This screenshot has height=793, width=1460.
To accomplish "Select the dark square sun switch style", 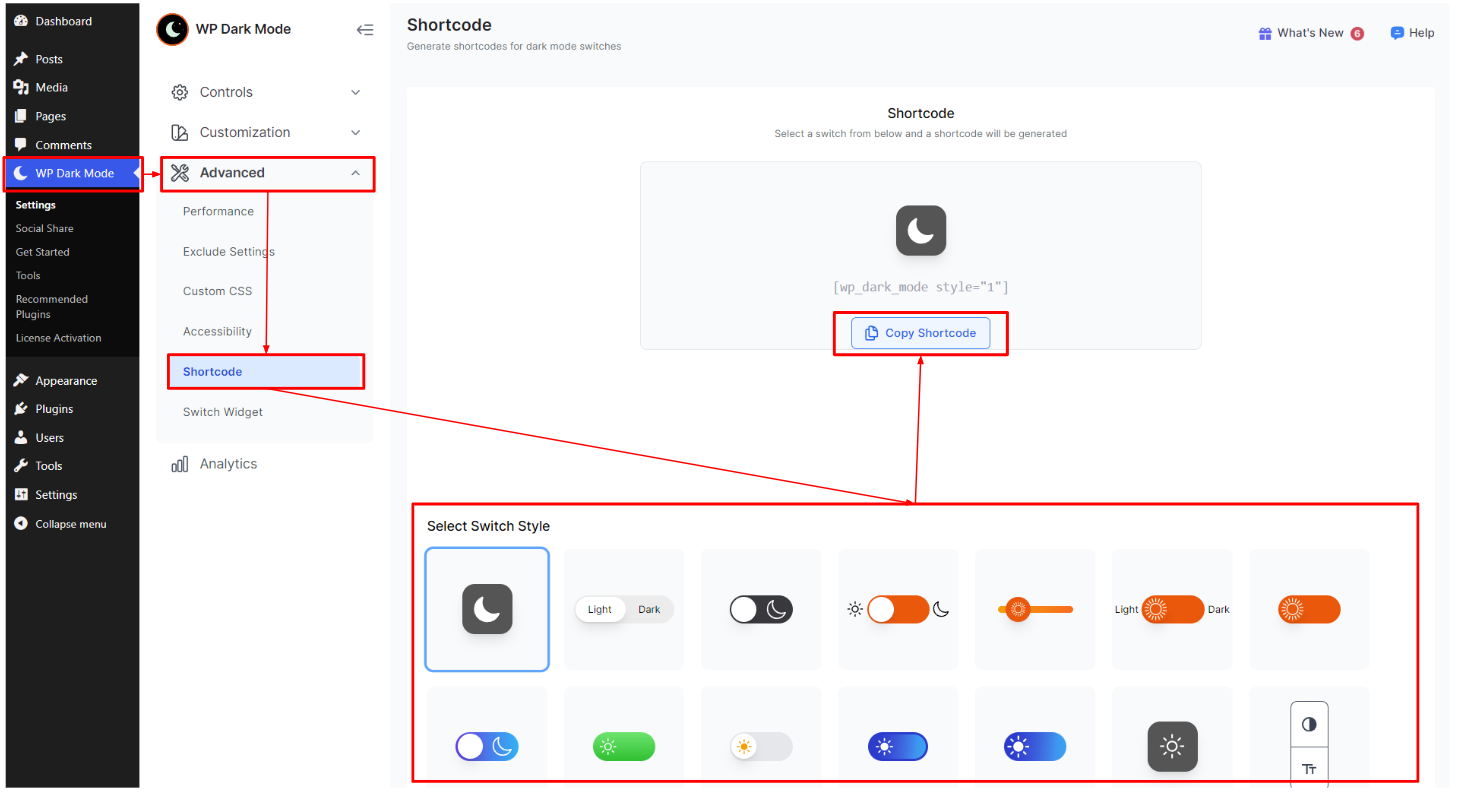I will click(x=1172, y=746).
